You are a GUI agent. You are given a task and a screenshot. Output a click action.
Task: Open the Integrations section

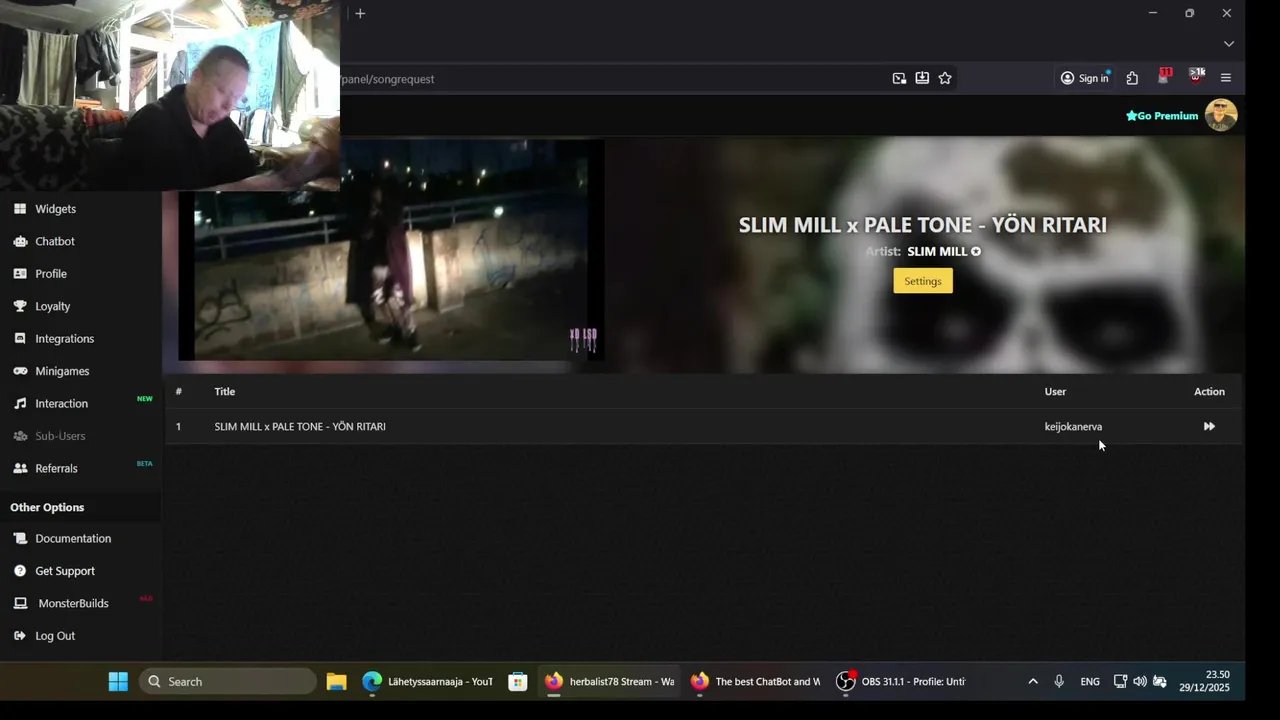coord(65,339)
